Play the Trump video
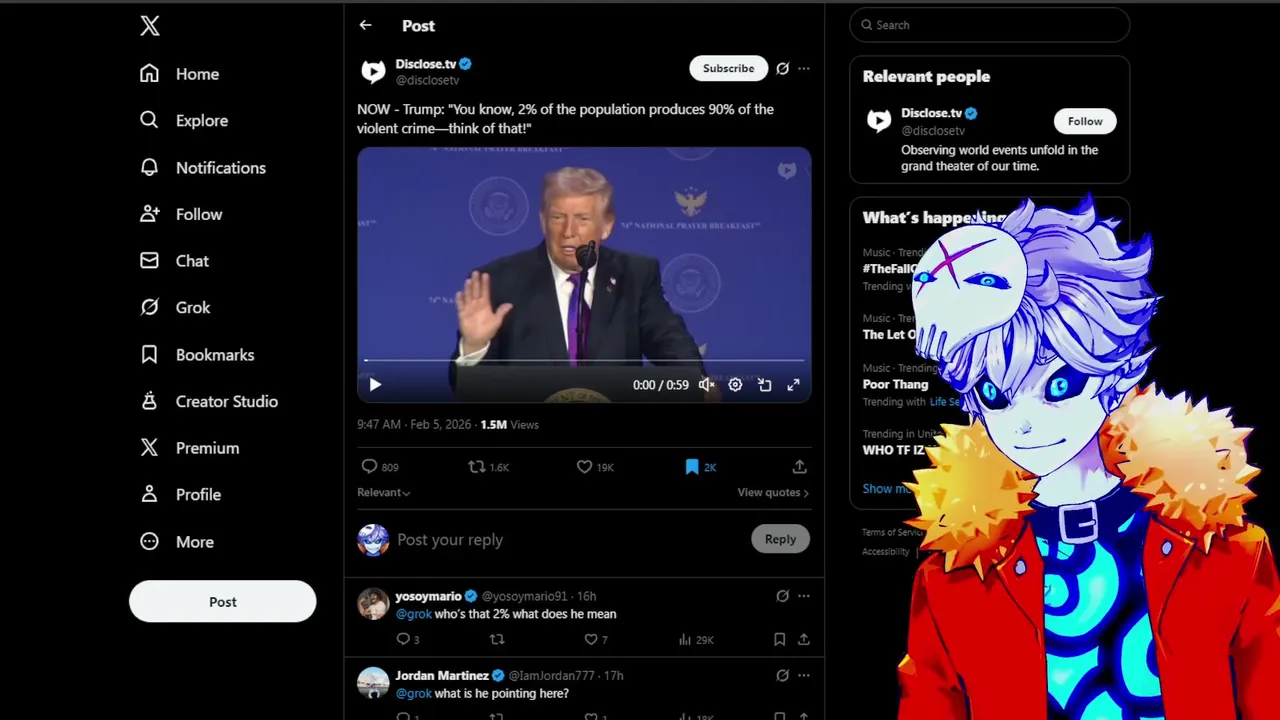This screenshot has width=1280, height=720. pyautogui.click(x=375, y=385)
